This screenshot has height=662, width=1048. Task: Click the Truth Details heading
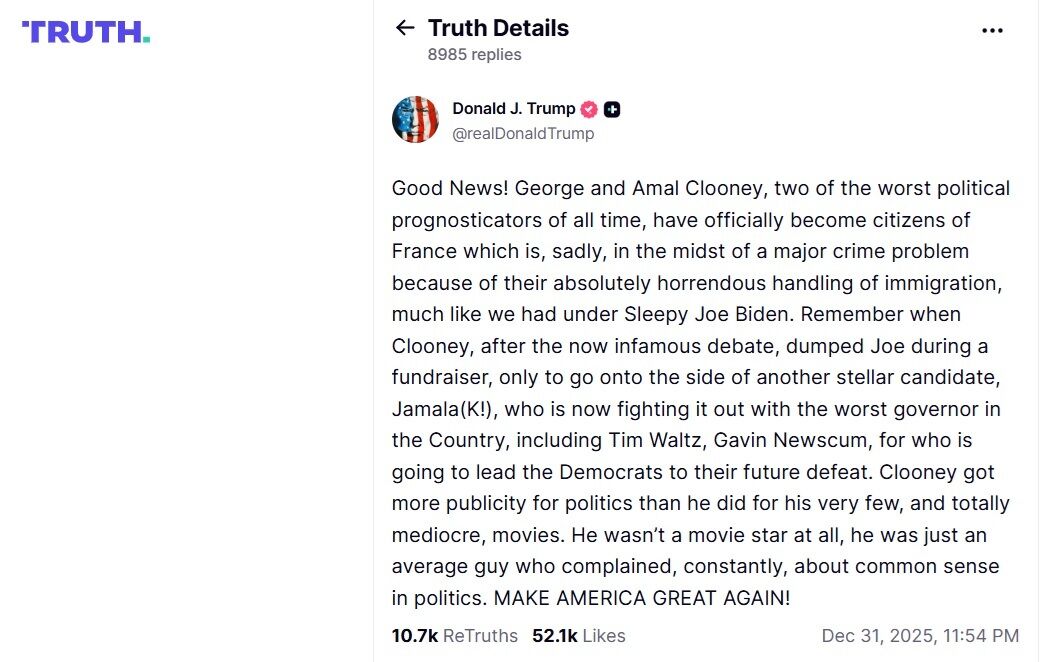tap(498, 28)
